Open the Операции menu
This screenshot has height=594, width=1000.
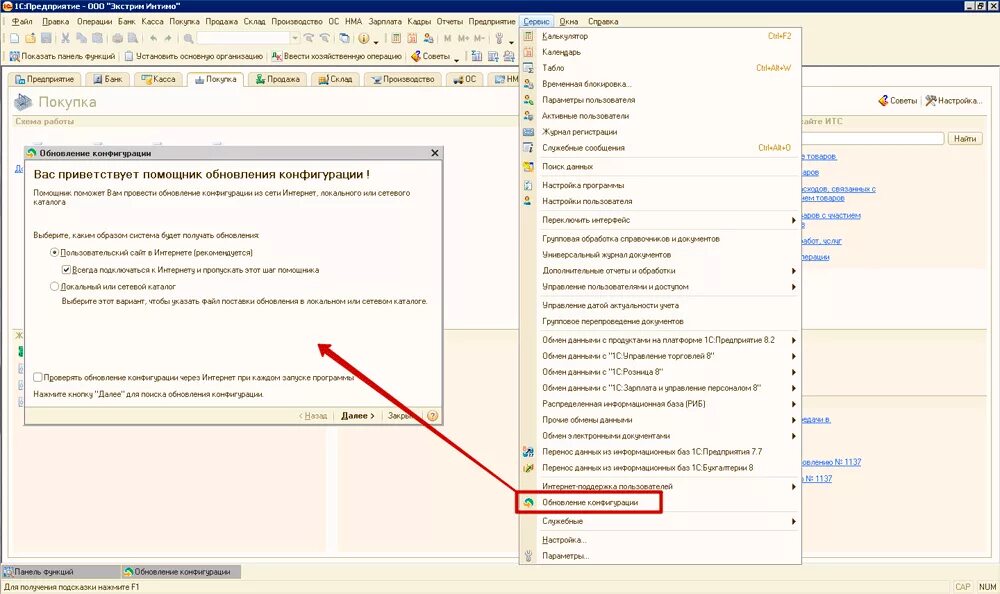(x=94, y=22)
